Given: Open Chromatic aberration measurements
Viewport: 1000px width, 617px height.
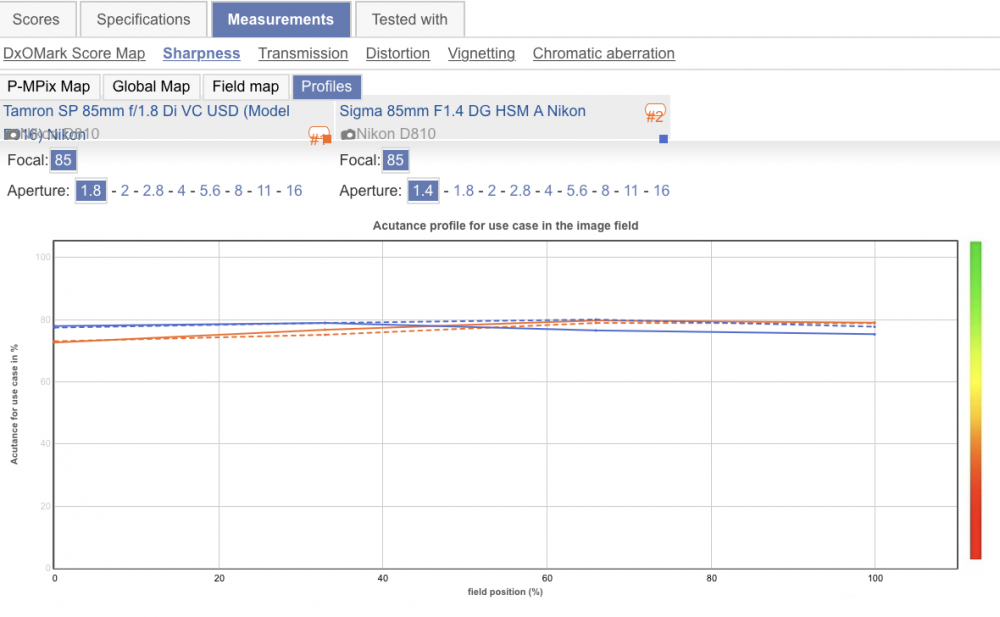Looking at the screenshot, I should [604, 54].
